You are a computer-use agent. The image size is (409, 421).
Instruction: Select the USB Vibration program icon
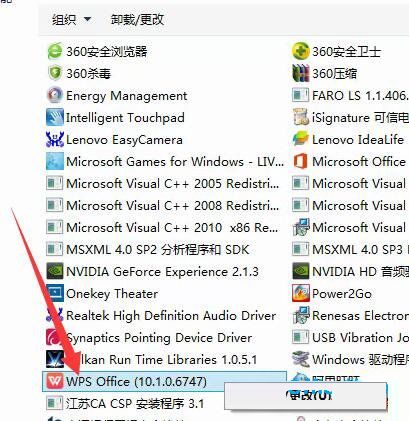(x=300, y=337)
